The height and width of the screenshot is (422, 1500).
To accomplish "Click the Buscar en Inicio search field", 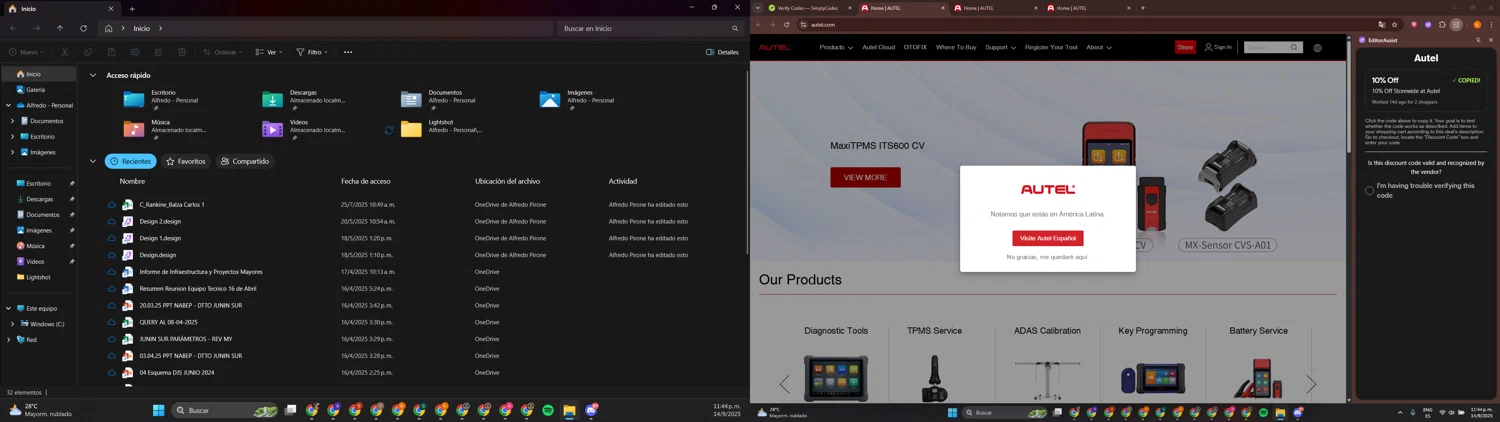I will 650,28.
